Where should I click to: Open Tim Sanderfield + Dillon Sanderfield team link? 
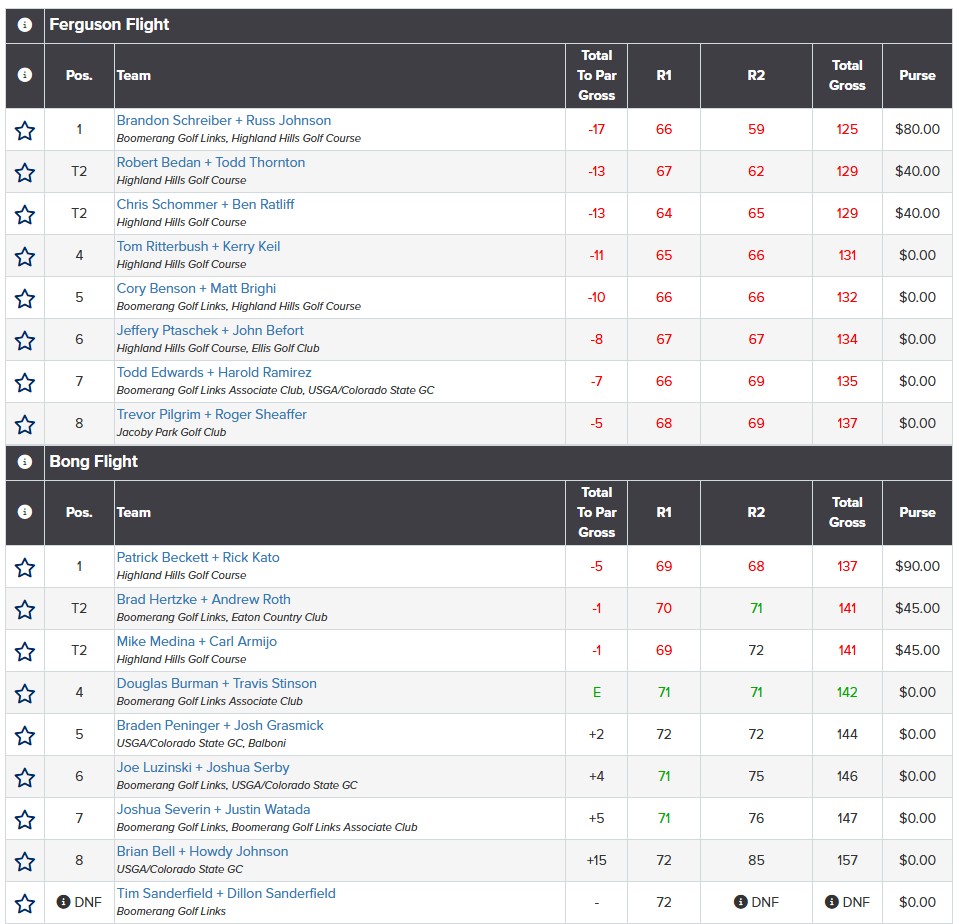coord(226,893)
